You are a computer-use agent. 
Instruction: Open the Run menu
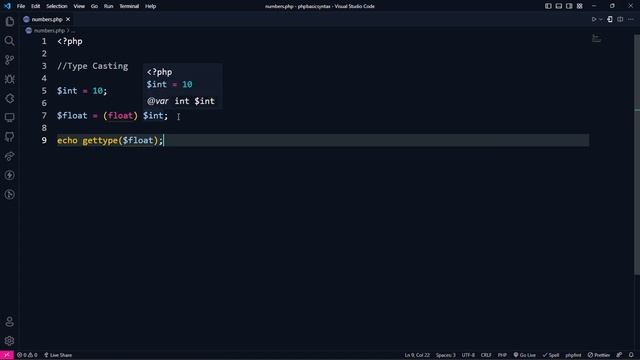point(108,6)
